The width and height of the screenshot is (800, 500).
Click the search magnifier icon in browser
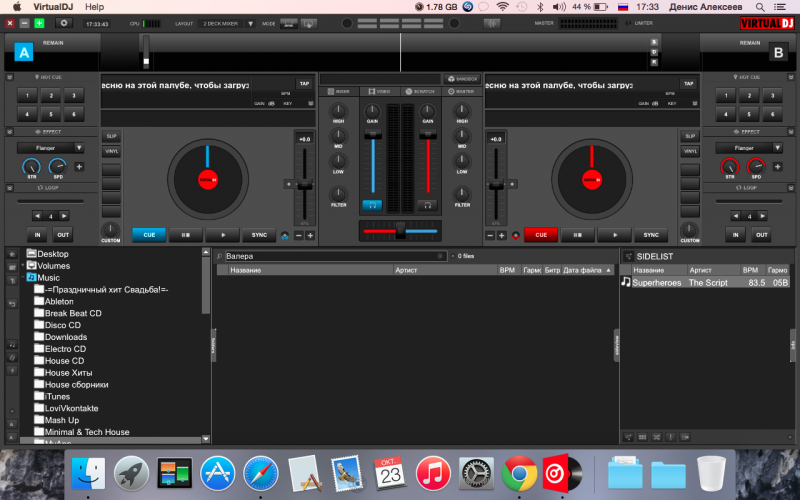tap(219, 256)
